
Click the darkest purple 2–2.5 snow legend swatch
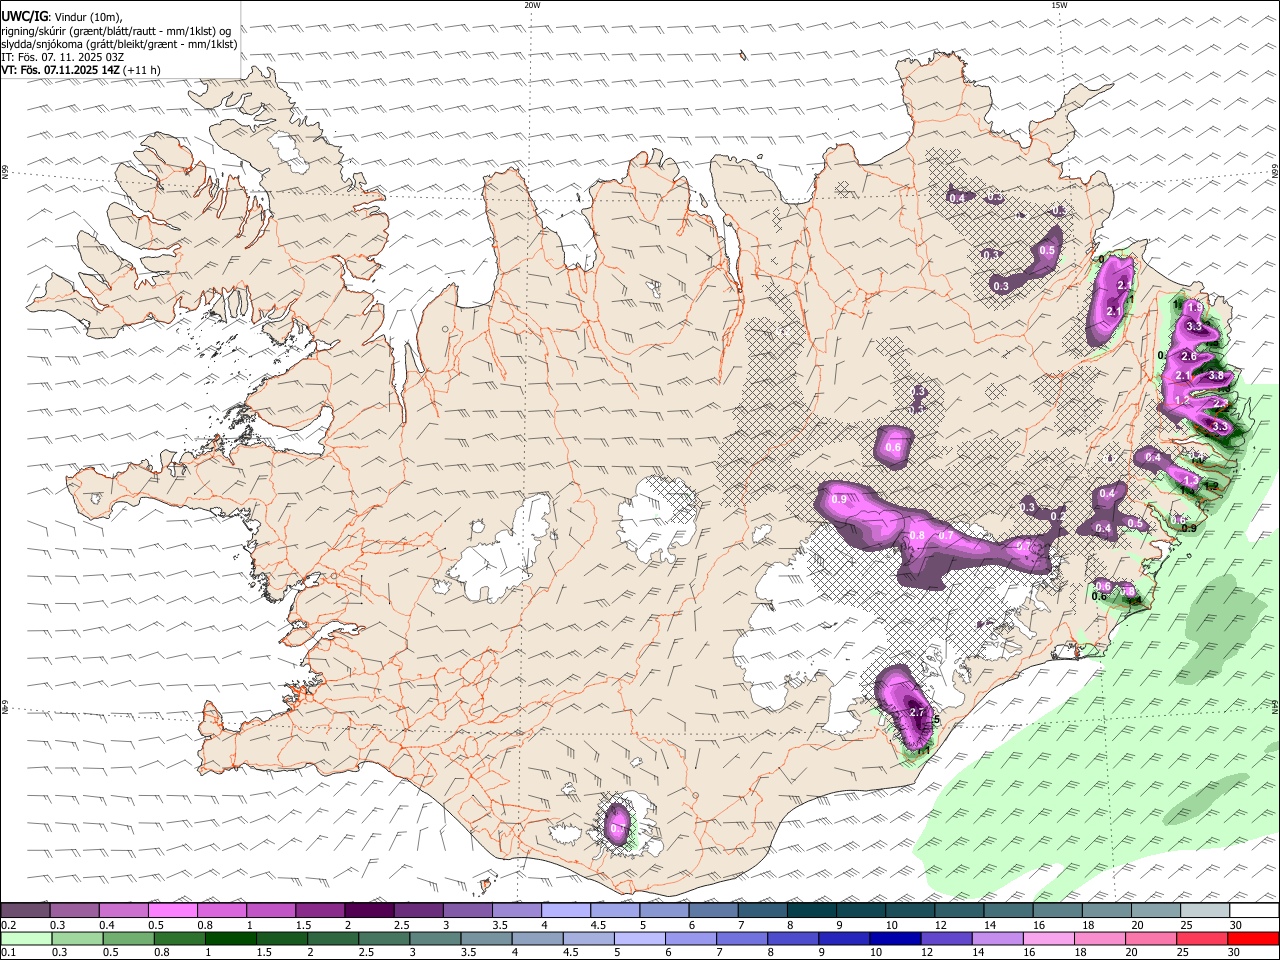point(369,910)
